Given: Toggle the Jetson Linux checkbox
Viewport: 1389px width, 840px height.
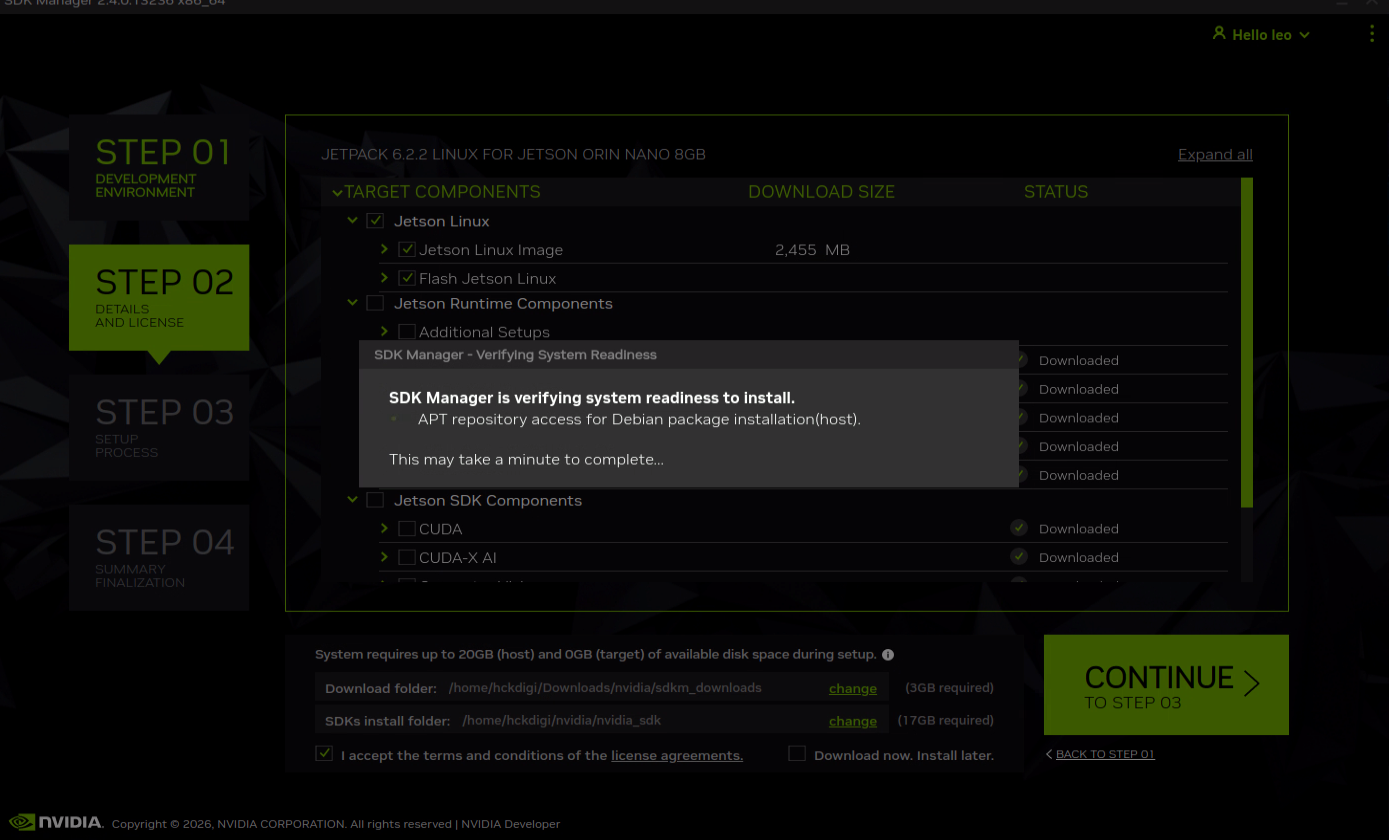Looking at the screenshot, I should 375,221.
